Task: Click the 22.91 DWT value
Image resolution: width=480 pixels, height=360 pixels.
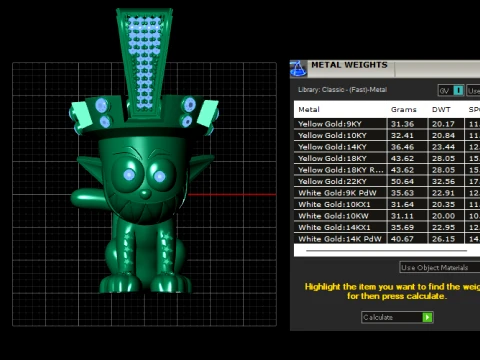Action: 443,193
